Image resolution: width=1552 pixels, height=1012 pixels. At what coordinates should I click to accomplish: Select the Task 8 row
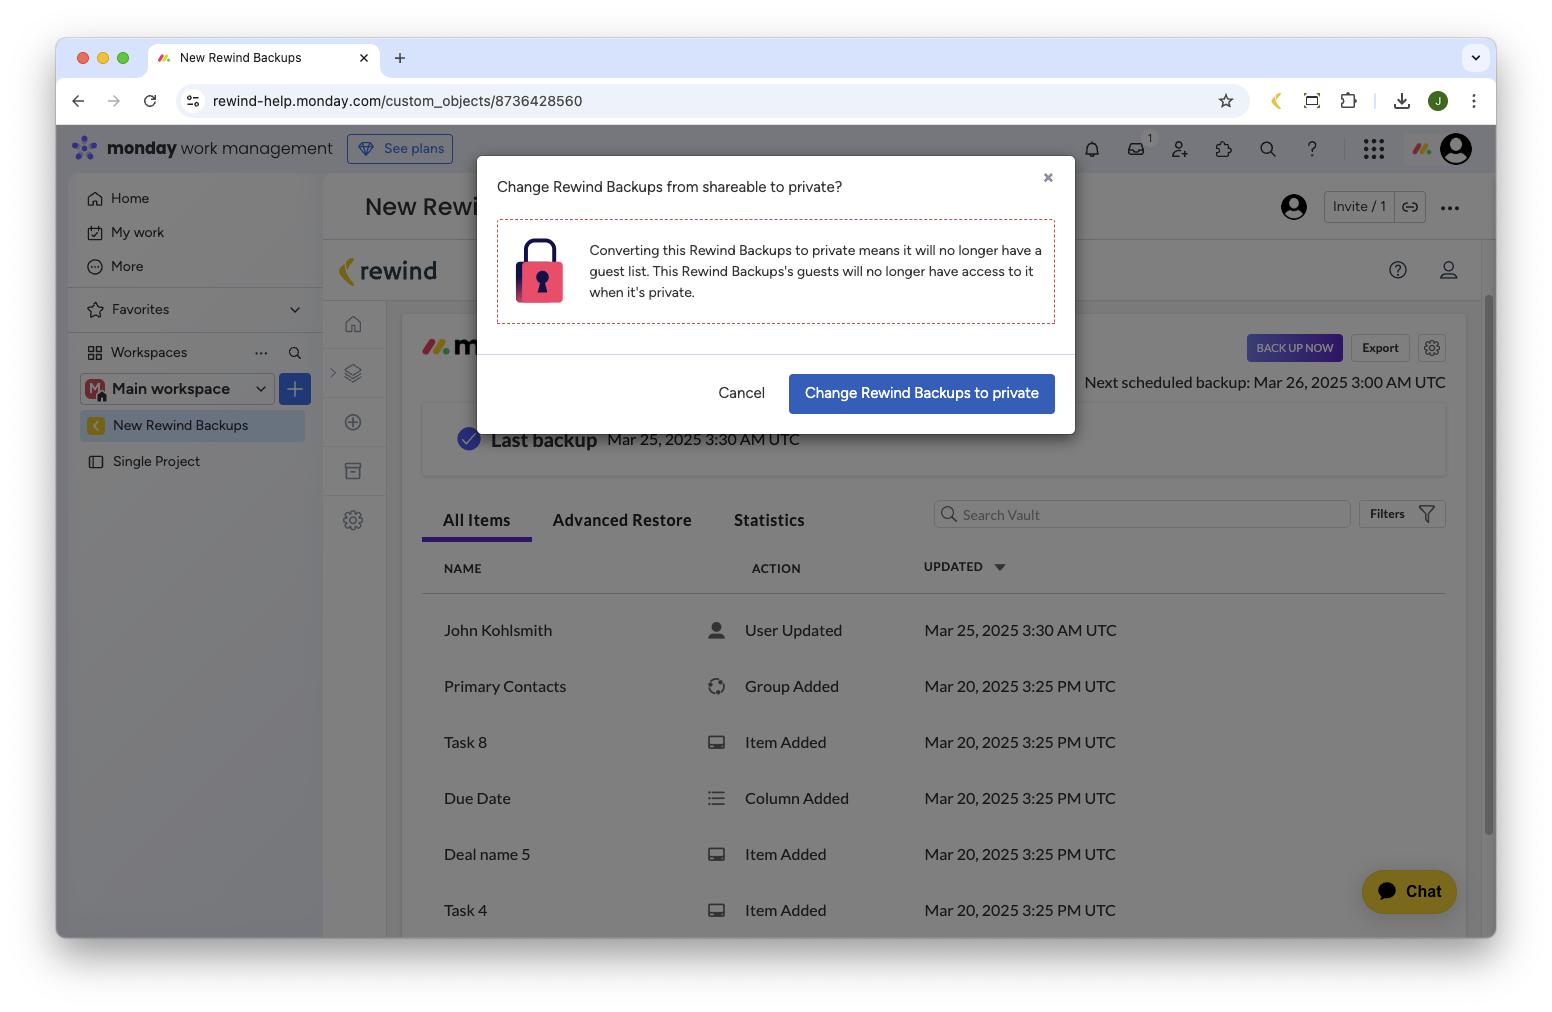934,743
